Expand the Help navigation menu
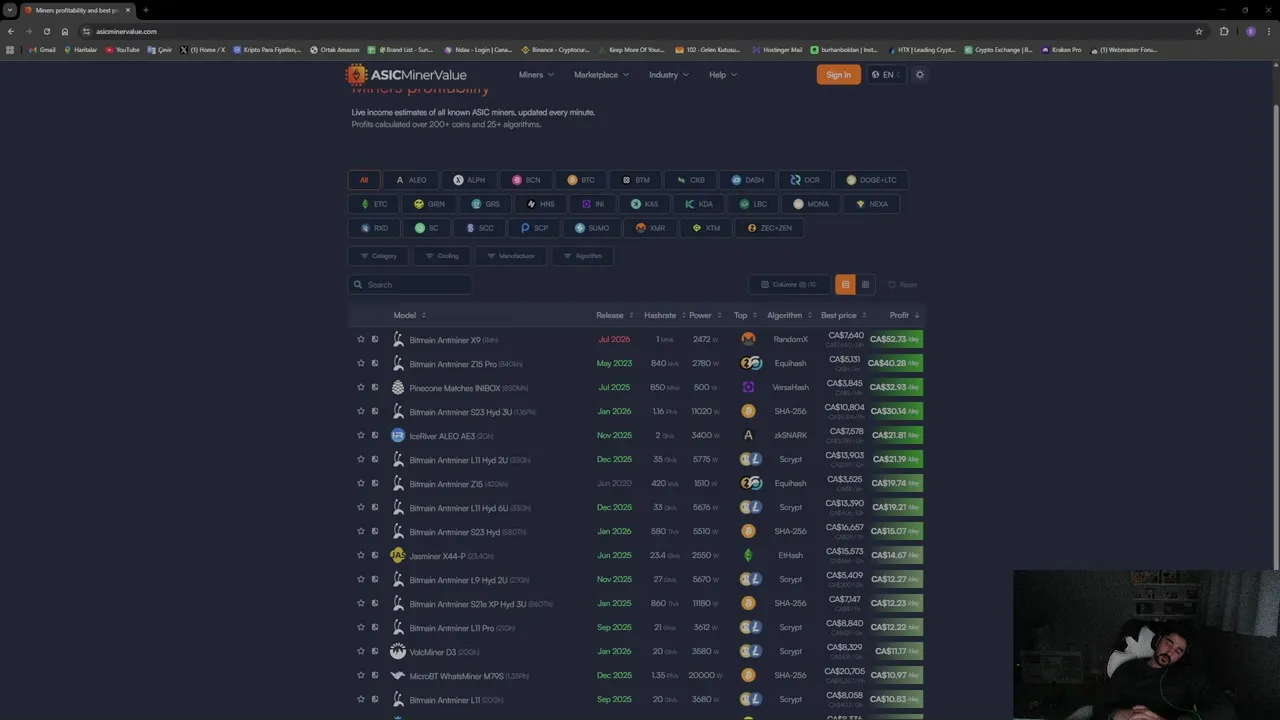The height and width of the screenshot is (720, 1280). click(723, 74)
